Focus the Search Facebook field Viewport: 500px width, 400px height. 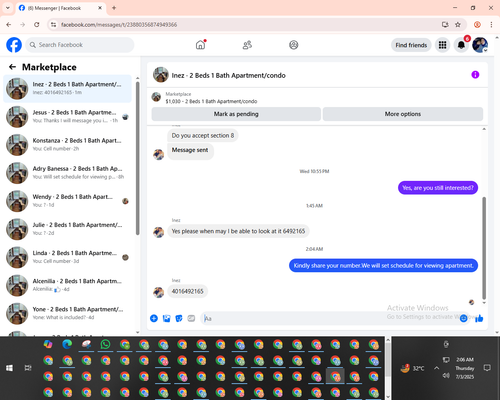tap(80, 45)
